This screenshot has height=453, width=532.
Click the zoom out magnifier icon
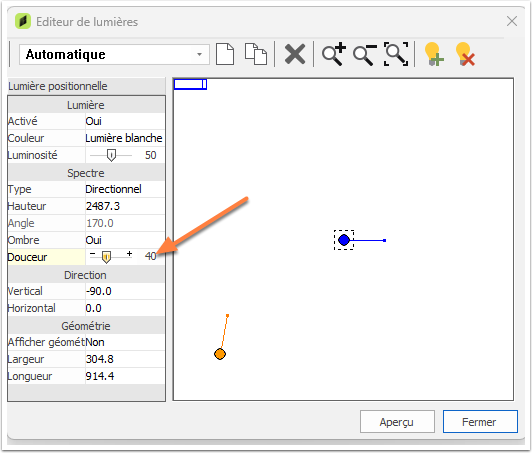pyautogui.click(x=364, y=55)
